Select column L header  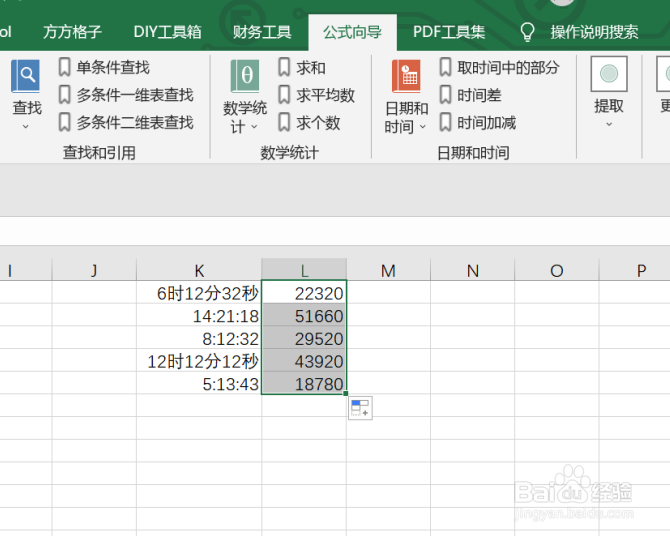point(304,270)
